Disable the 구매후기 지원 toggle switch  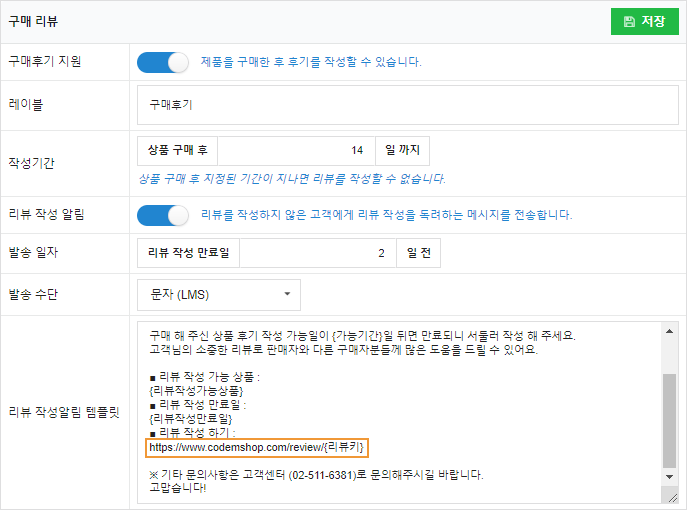tap(163, 62)
